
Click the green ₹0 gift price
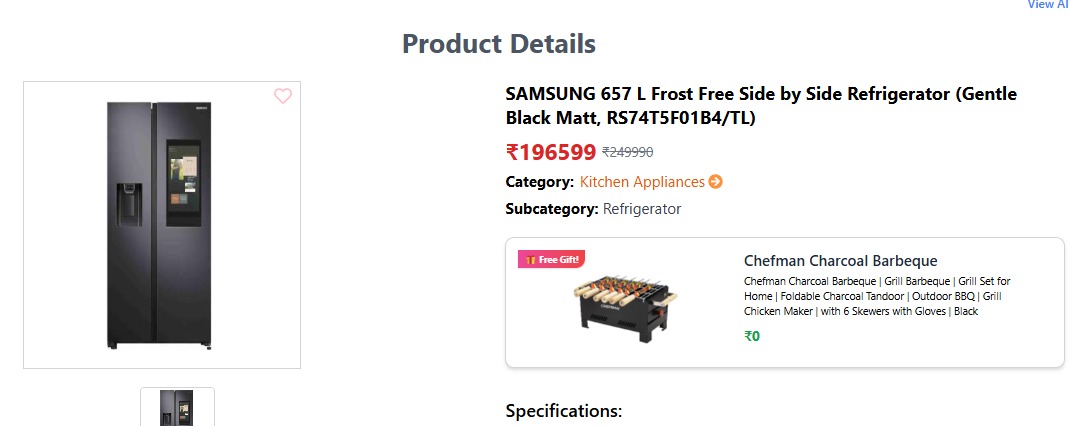tap(752, 336)
